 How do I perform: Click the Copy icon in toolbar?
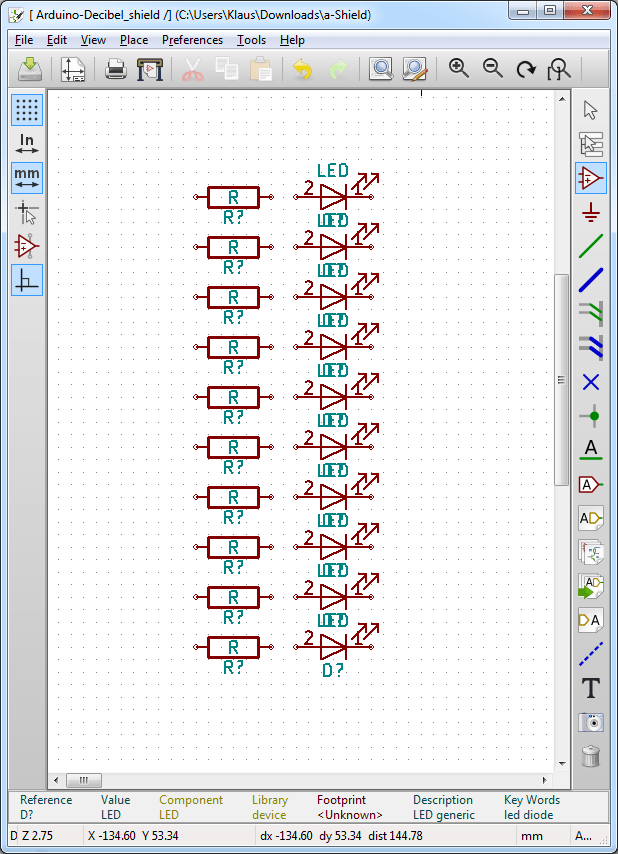[227, 69]
